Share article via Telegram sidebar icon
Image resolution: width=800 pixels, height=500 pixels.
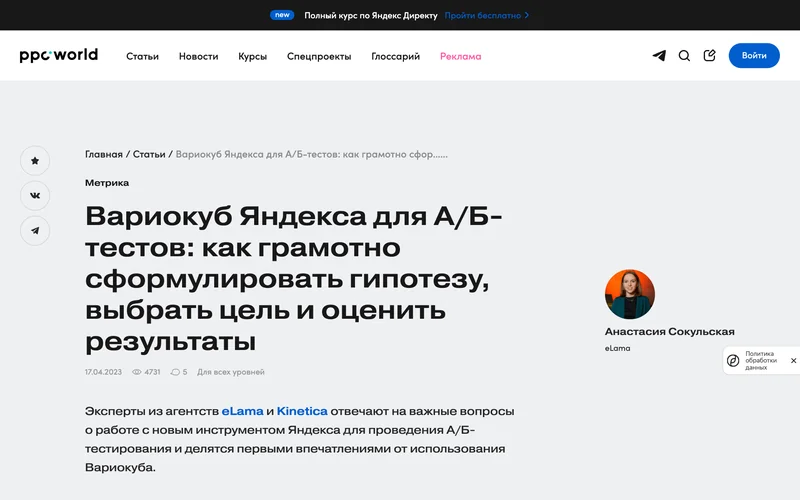point(35,231)
